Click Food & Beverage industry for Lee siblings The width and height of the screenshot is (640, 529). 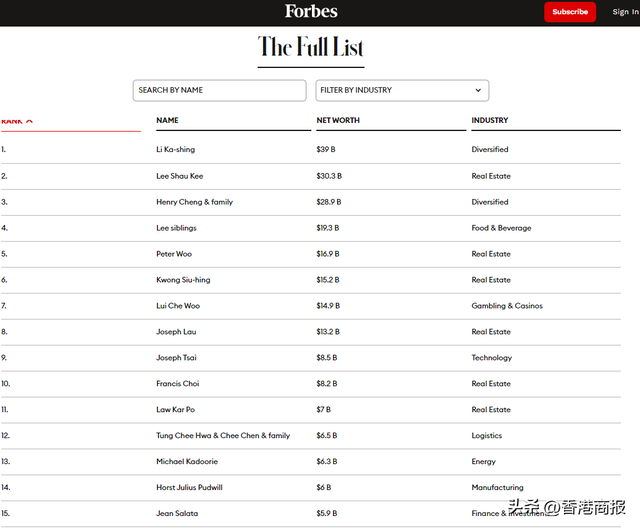(501, 228)
